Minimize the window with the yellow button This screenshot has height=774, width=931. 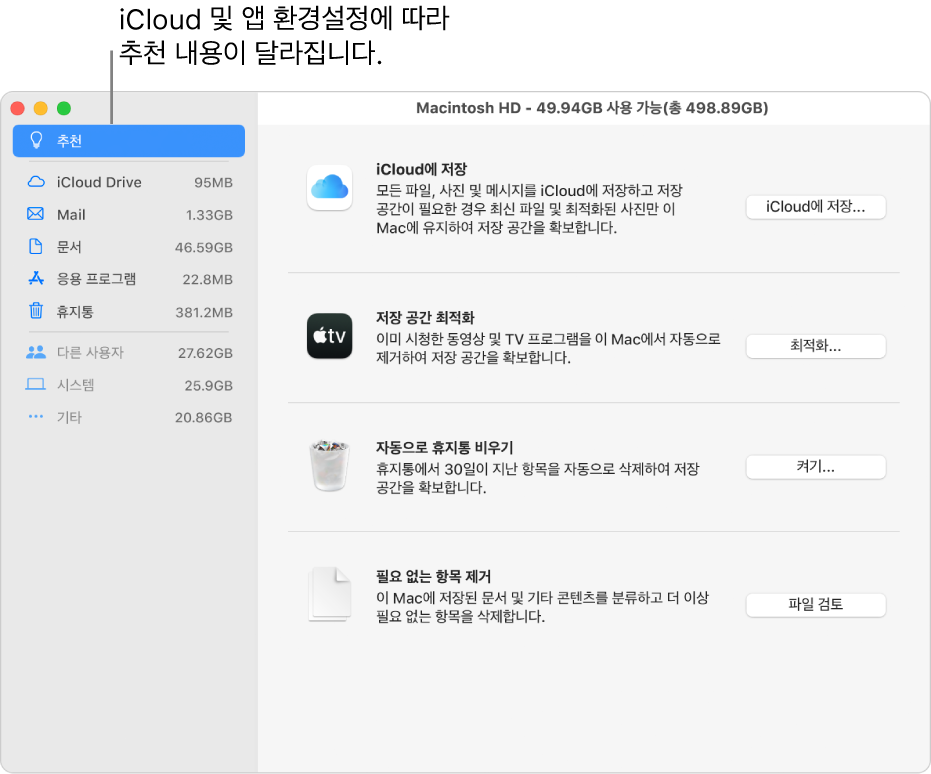pos(40,108)
